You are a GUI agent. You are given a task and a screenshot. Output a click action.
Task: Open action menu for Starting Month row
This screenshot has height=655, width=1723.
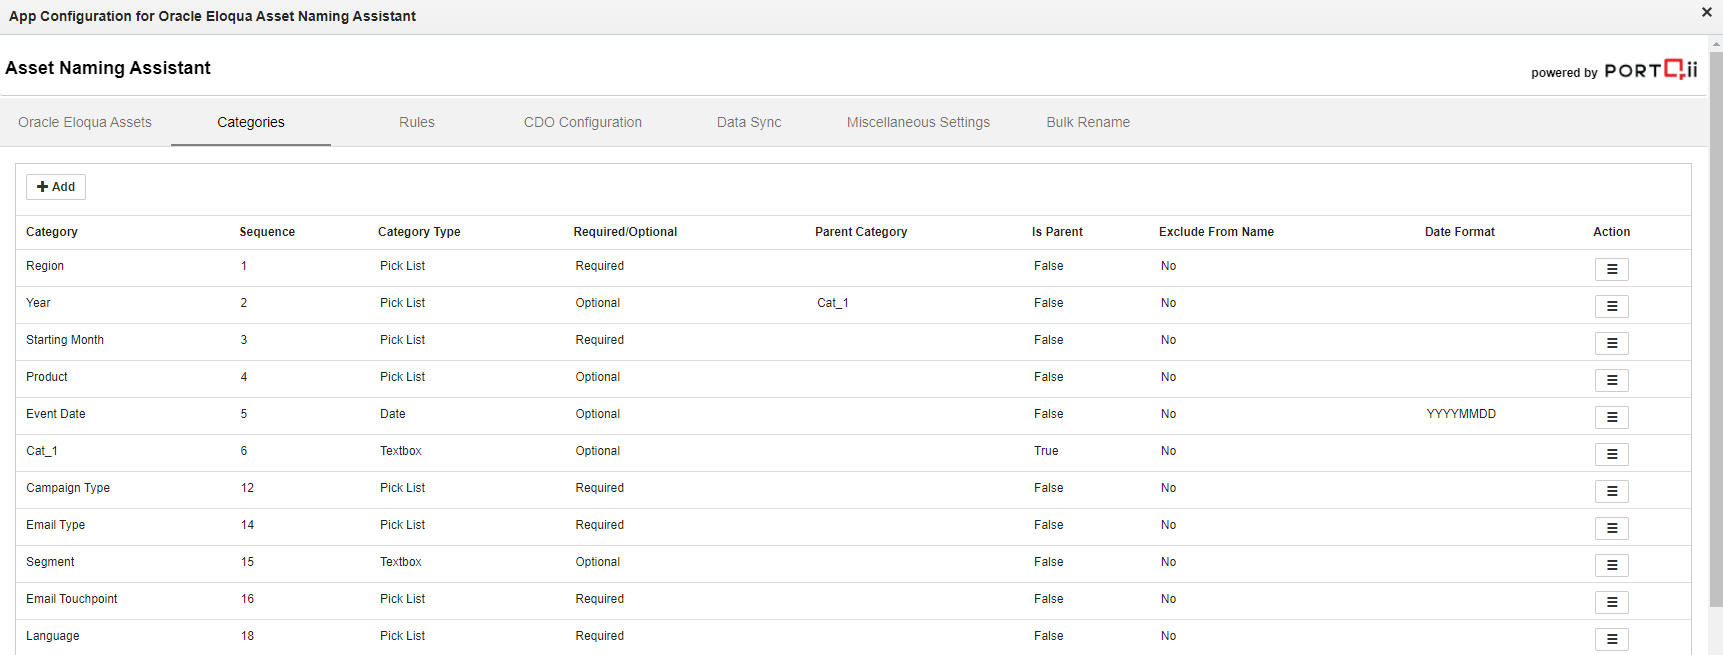click(1611, 343)
